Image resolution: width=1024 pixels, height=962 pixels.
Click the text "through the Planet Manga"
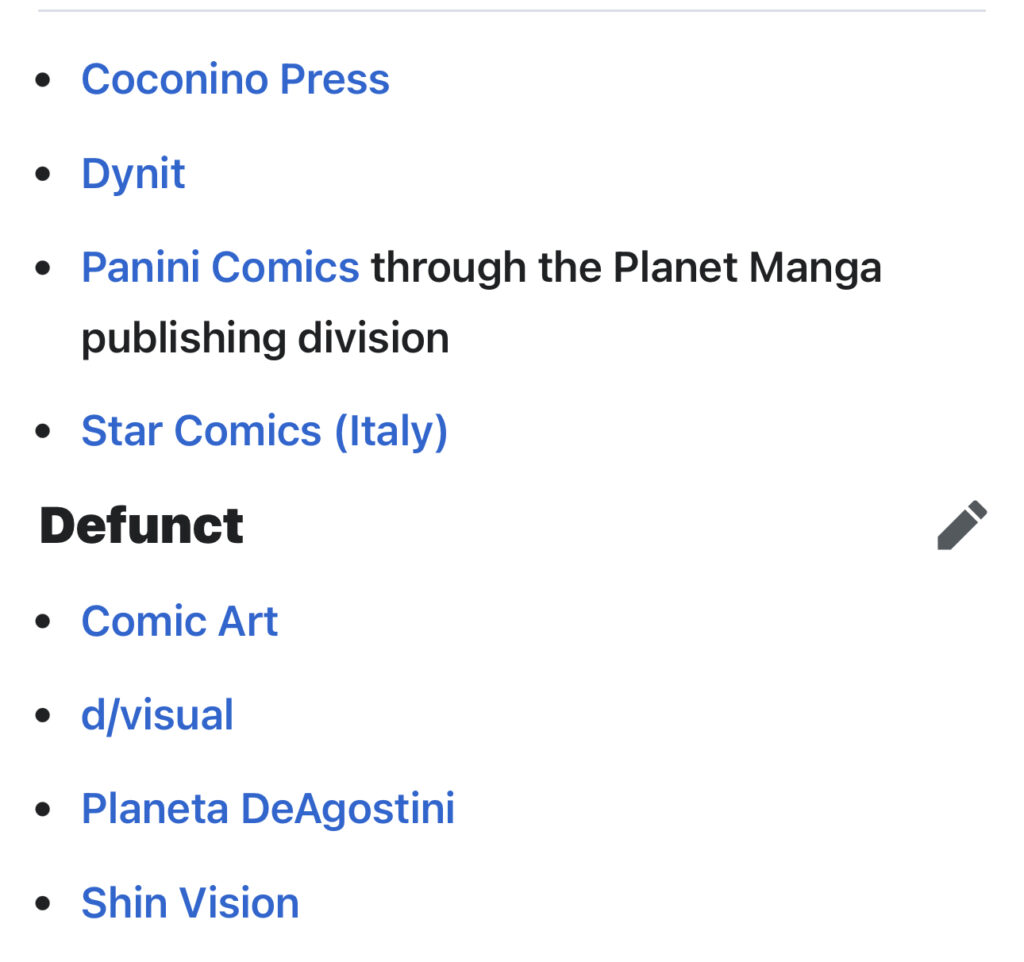tap(626, 268)
